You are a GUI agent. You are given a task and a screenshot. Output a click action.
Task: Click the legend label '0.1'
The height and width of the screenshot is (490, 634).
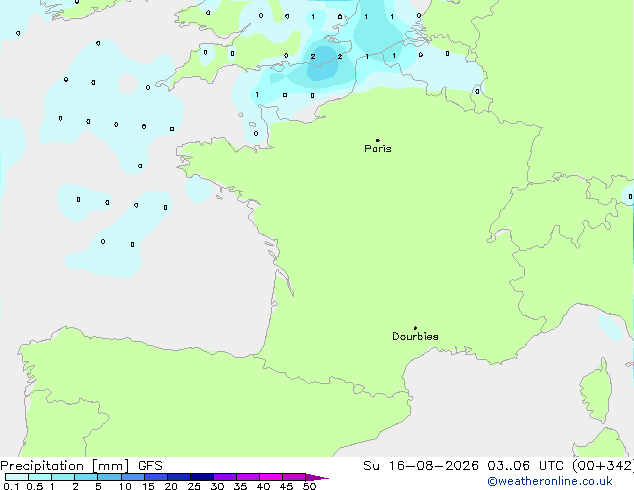coord(11,486)
